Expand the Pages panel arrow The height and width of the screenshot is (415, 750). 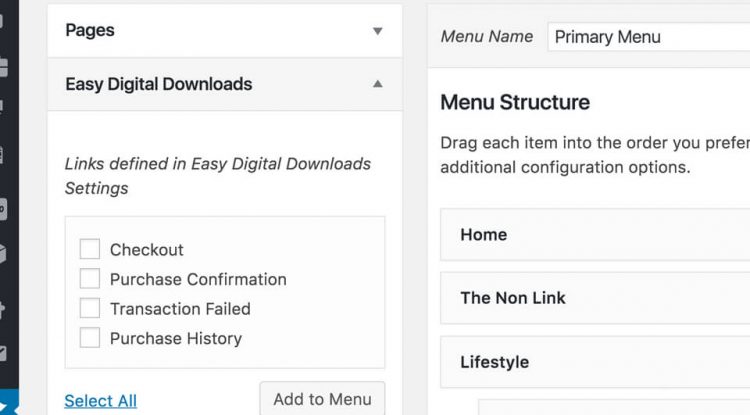(377, 31)
